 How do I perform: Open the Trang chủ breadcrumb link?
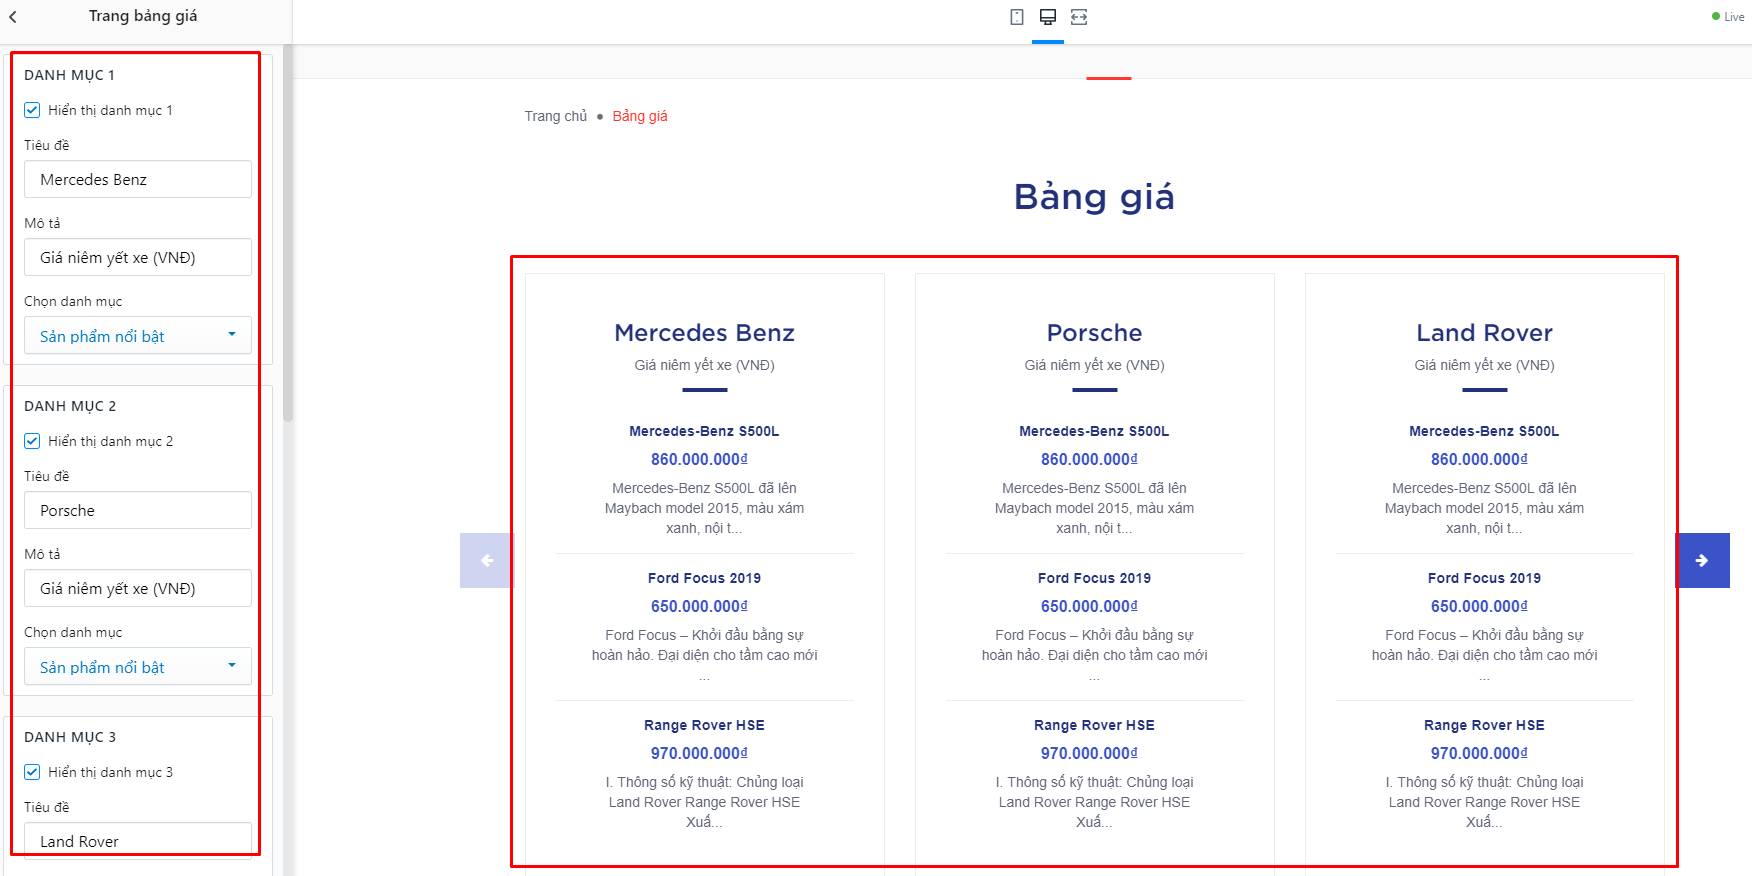(556, 116)
